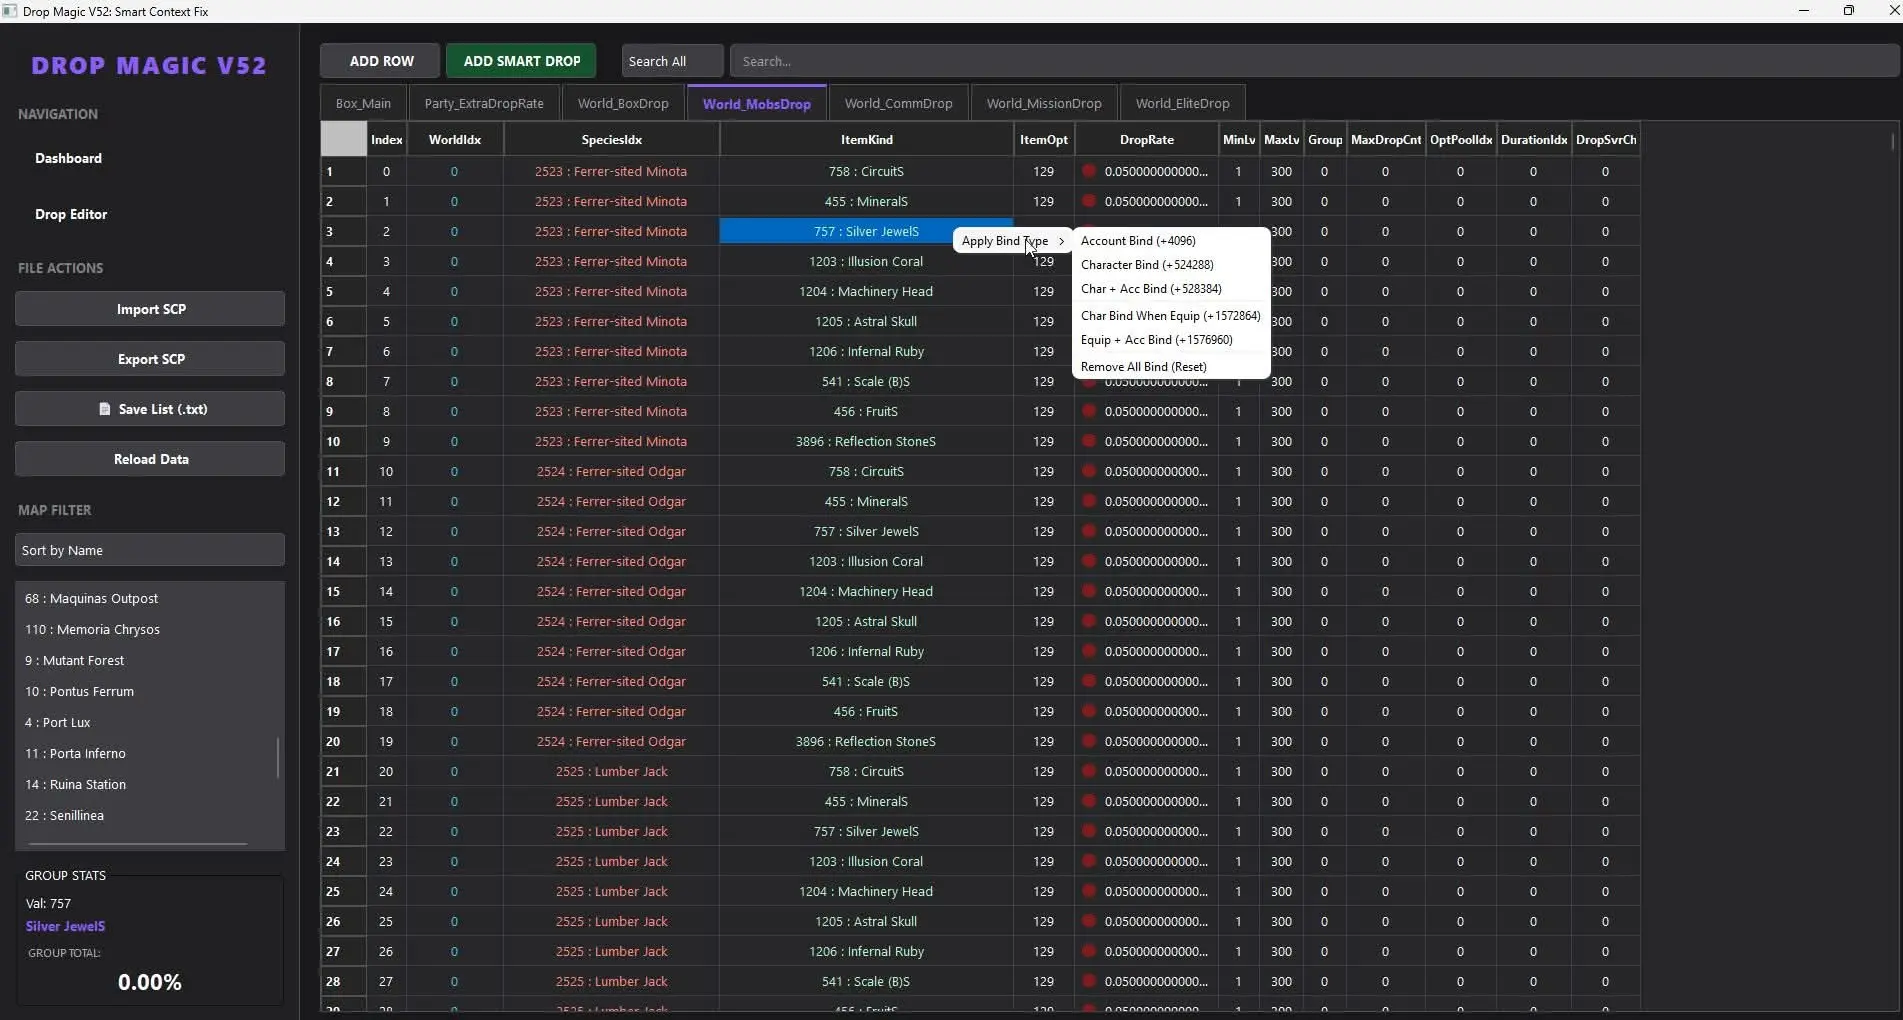Image resolution: width=1903 pixels, height=1020 pixels.
Task: Click the red DropRate indicator in row 10
Action: click(1089, 441)
